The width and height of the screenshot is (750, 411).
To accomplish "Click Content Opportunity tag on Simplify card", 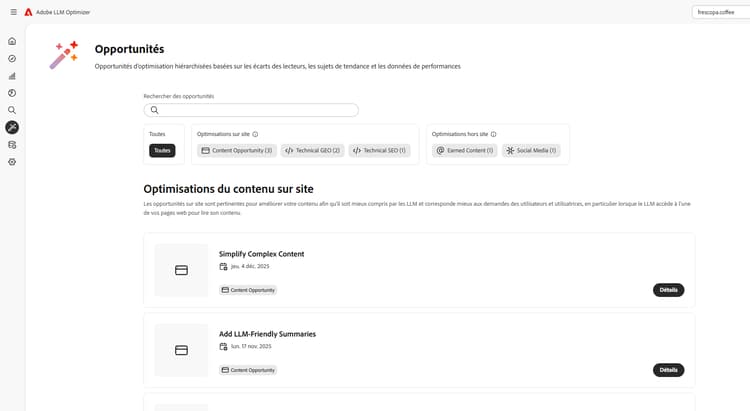I will click(248, 290).
